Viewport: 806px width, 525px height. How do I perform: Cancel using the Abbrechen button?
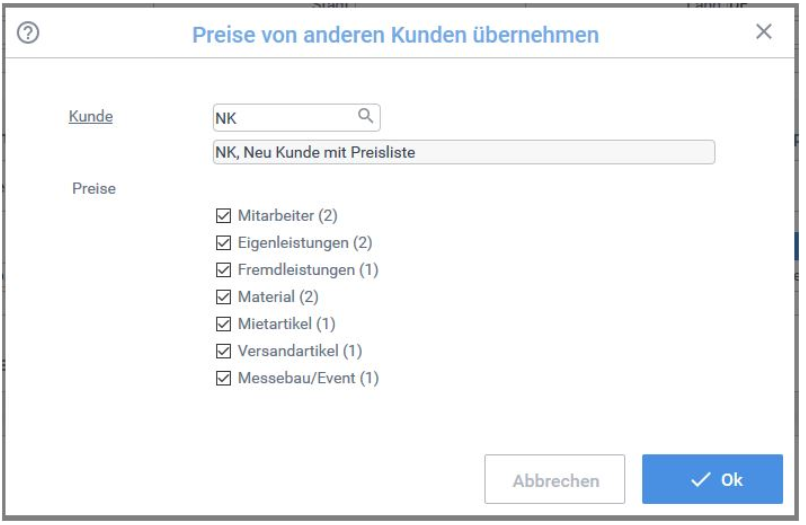pos(555,479)
